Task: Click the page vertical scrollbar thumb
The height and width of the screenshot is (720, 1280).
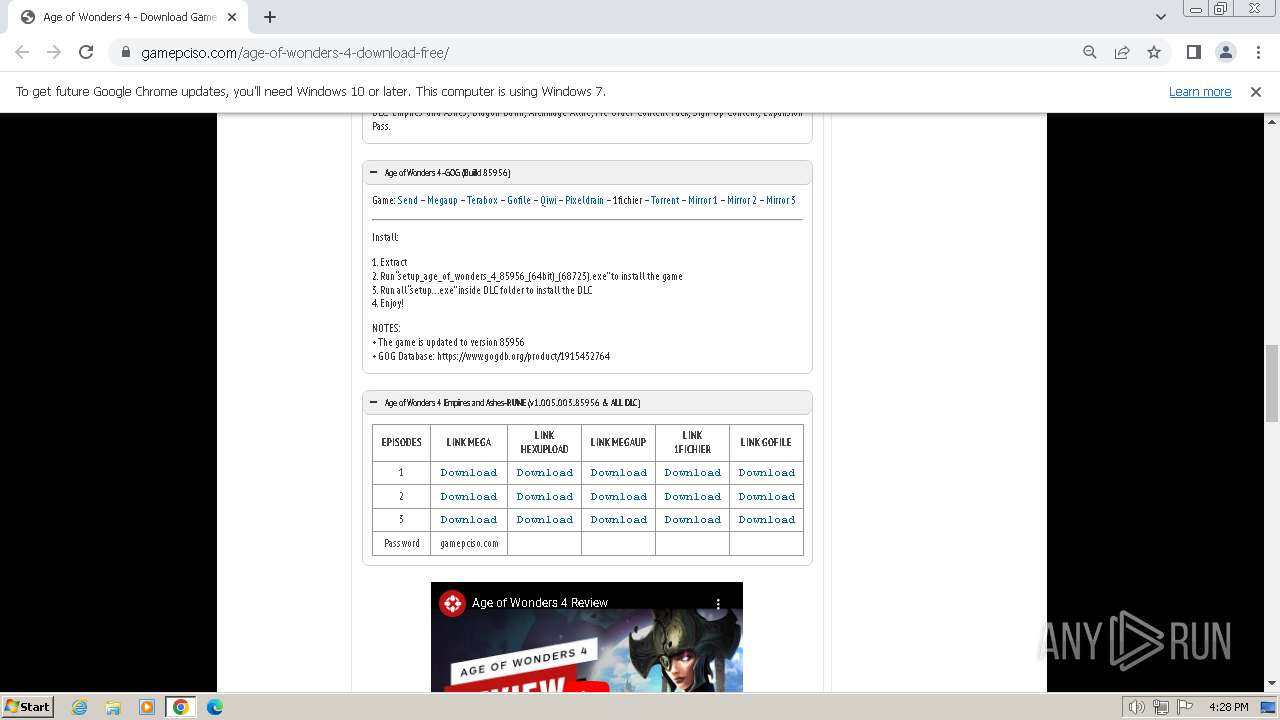Action: click(1272, 383)
